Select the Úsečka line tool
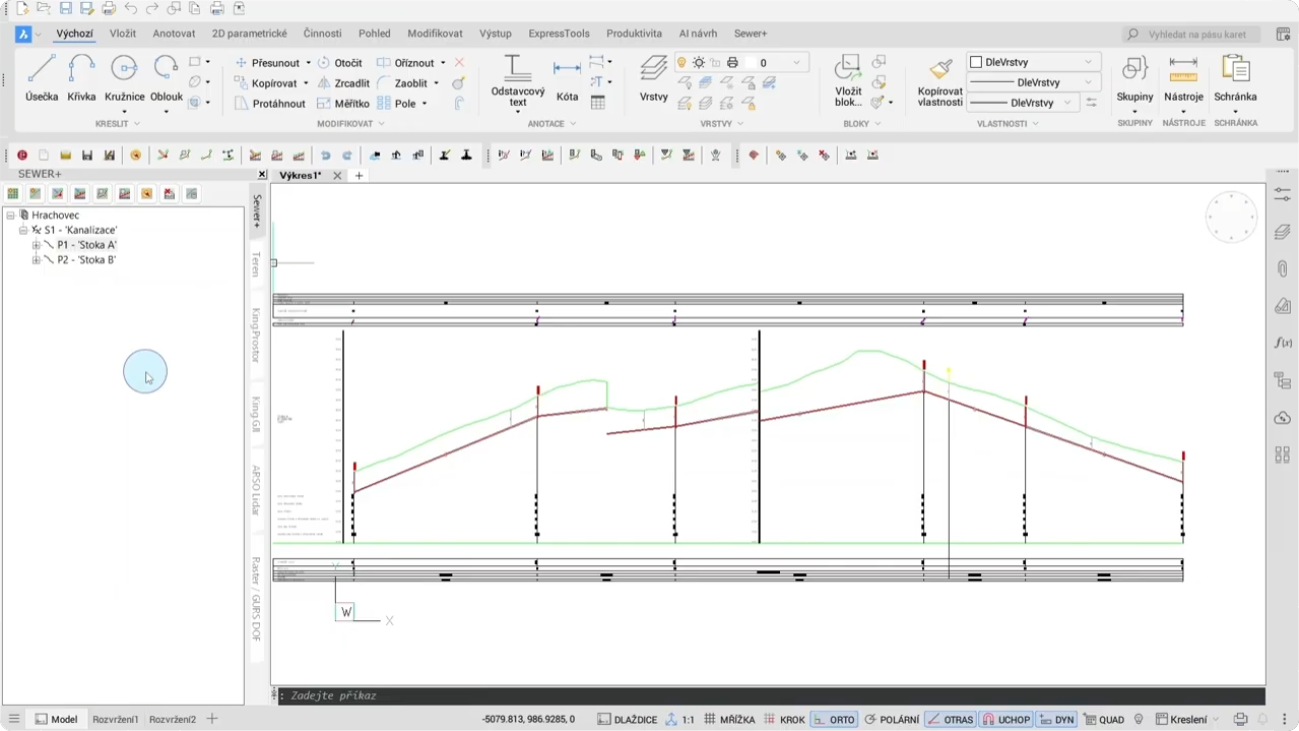1299x731 pixels. coord(41,77)
